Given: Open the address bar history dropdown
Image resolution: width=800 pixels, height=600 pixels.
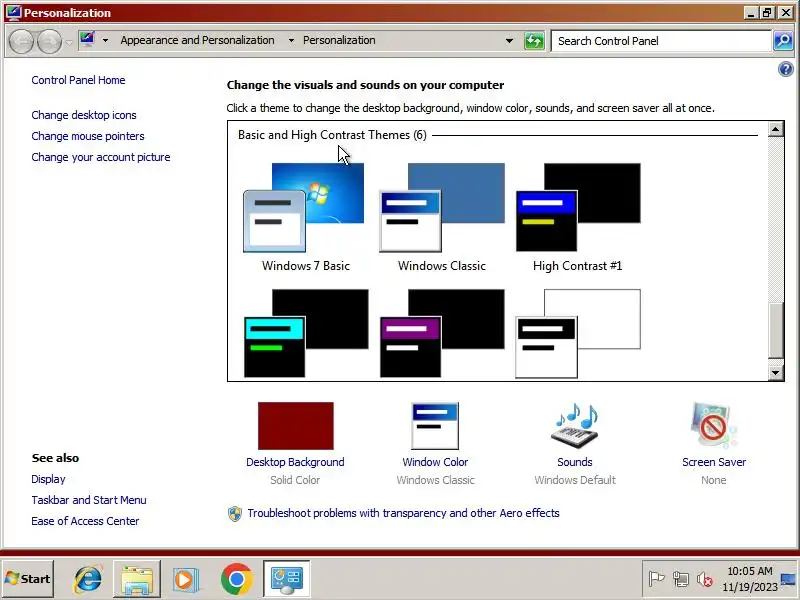Looking at the screenshot, I should click(x=509, y=41).
